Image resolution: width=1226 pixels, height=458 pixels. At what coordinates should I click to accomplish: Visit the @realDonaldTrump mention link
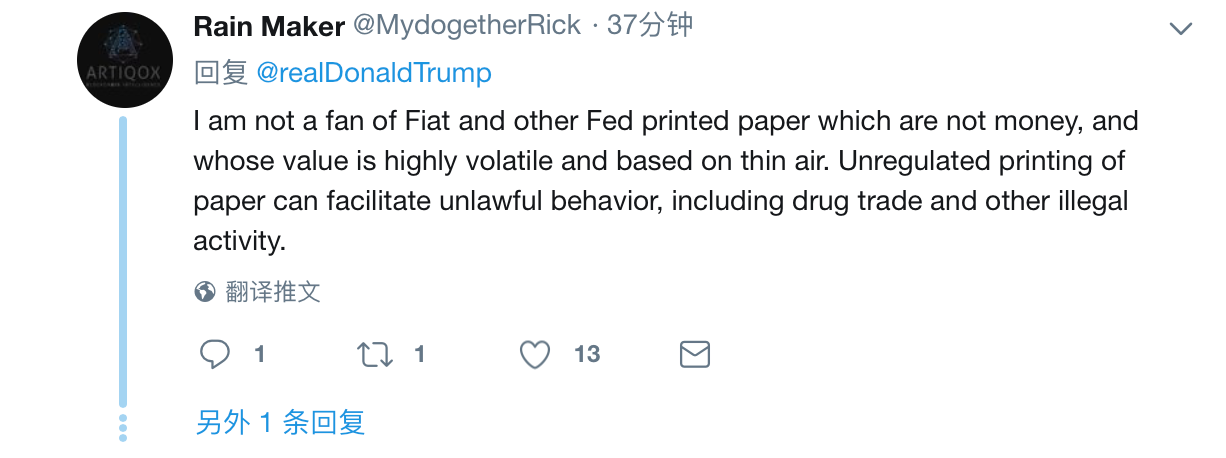pyautogui.click(x=374, y=73)
